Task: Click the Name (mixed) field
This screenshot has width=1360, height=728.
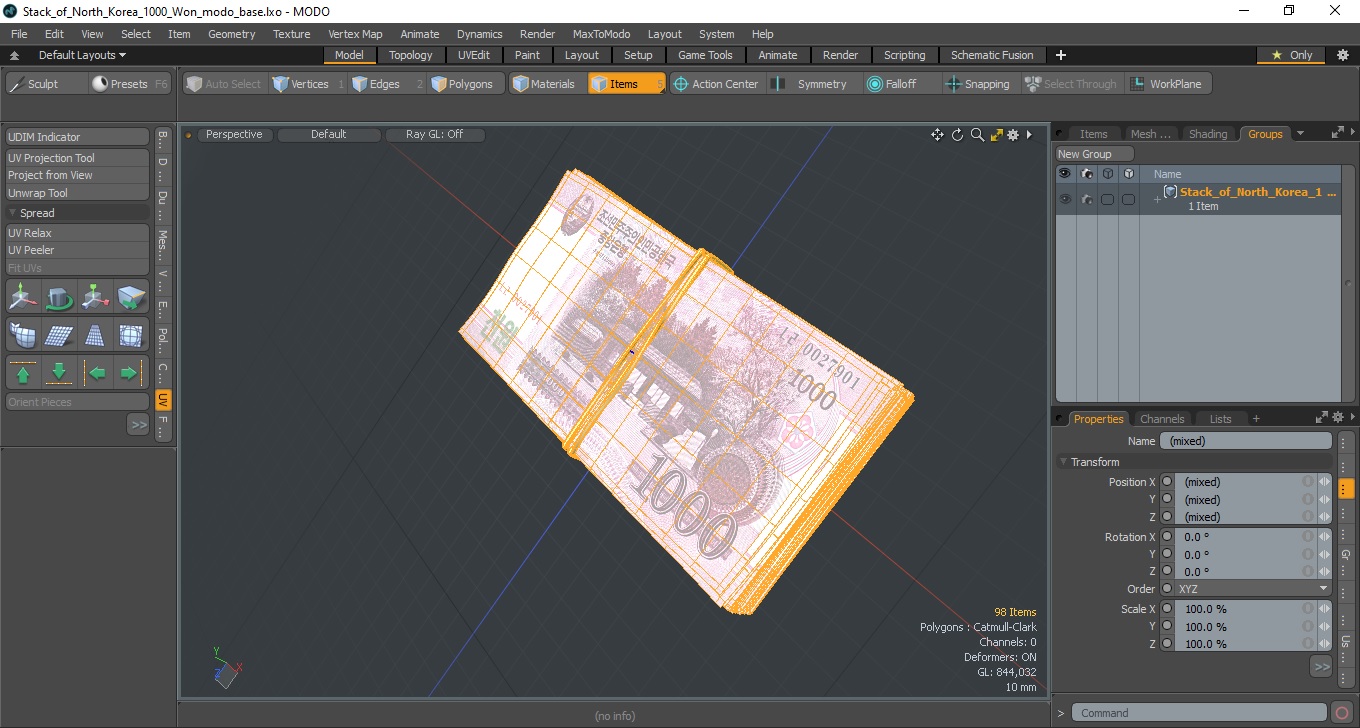Action: point(1246,441)
